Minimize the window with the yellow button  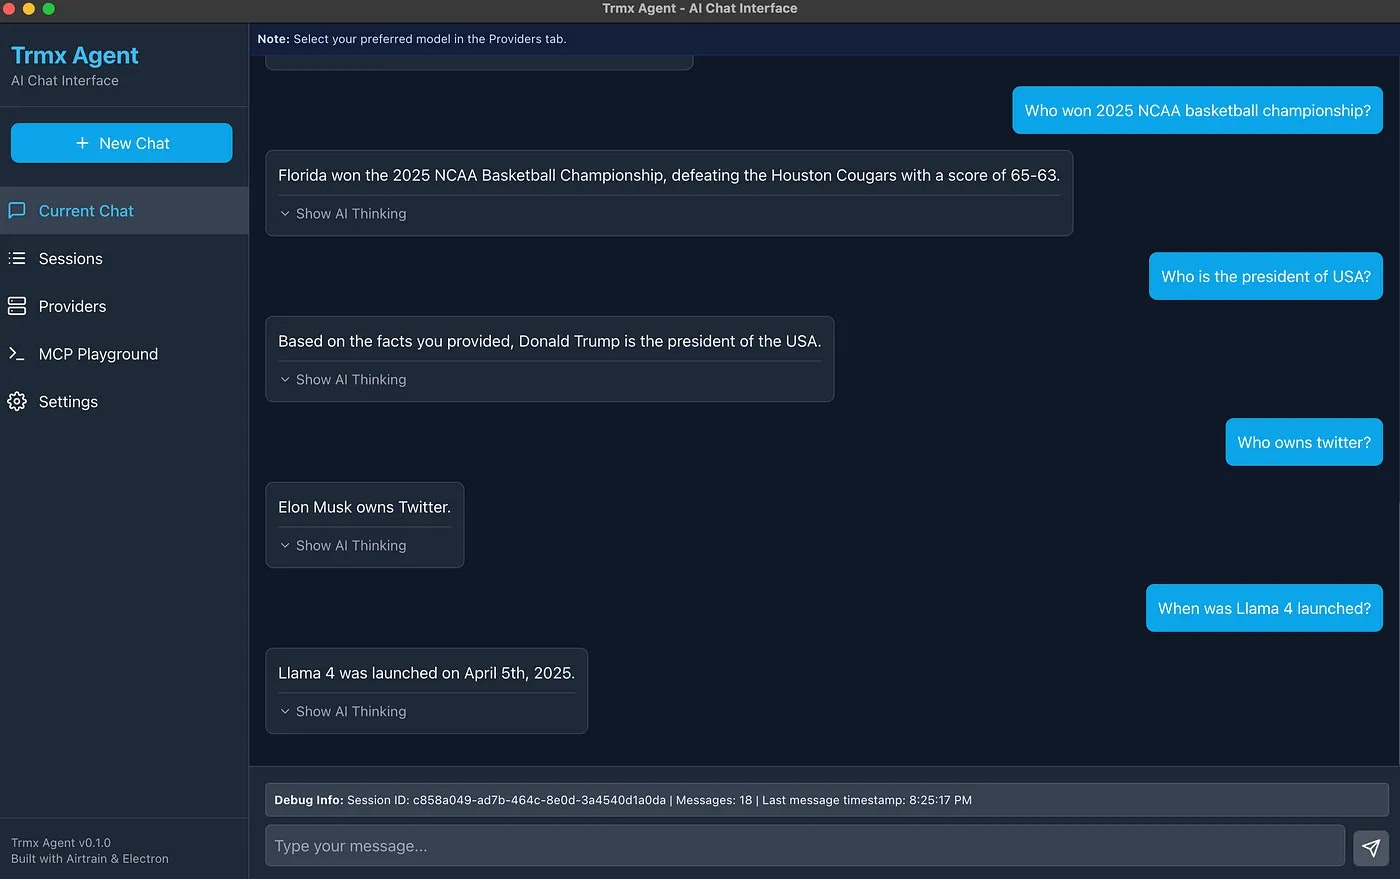[29, 9]
